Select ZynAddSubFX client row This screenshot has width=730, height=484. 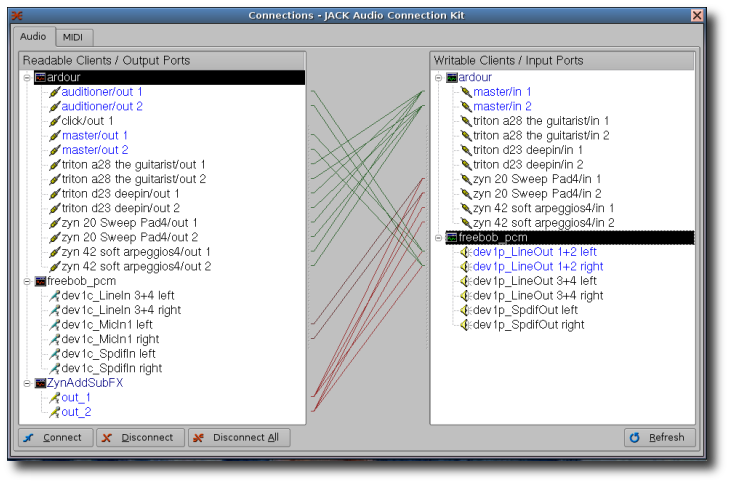[x=85, y=383]
